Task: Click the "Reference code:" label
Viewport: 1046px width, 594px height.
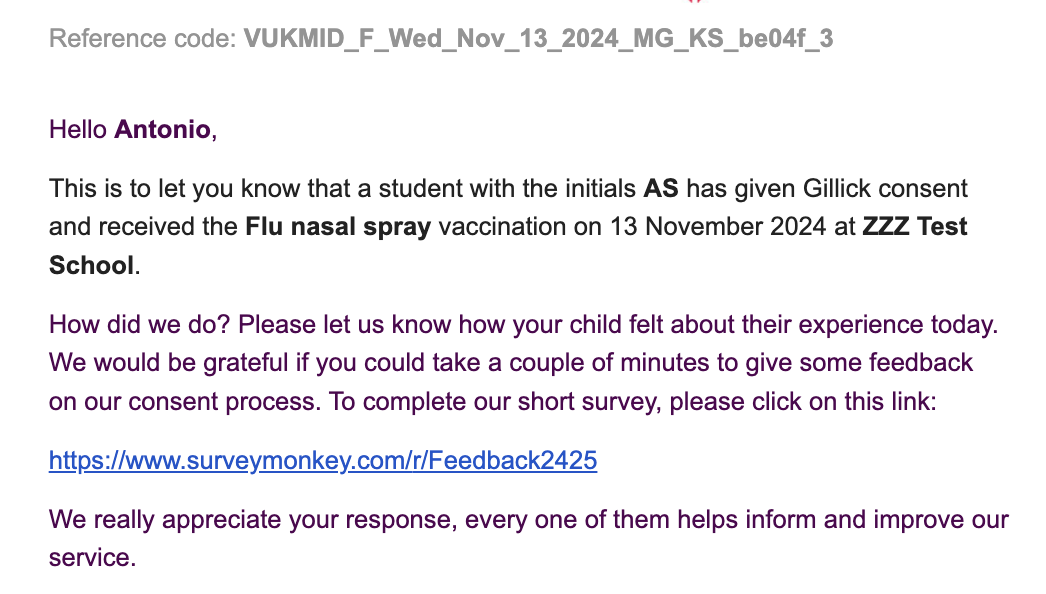Action: coord(142,39)
